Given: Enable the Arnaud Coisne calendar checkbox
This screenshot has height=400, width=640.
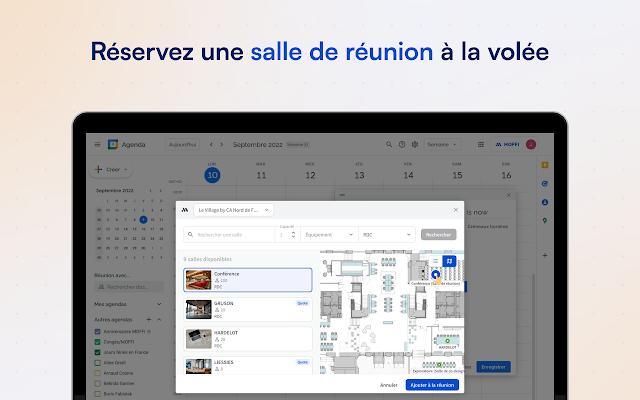Looking at the screenshot, I should point(98,373).
